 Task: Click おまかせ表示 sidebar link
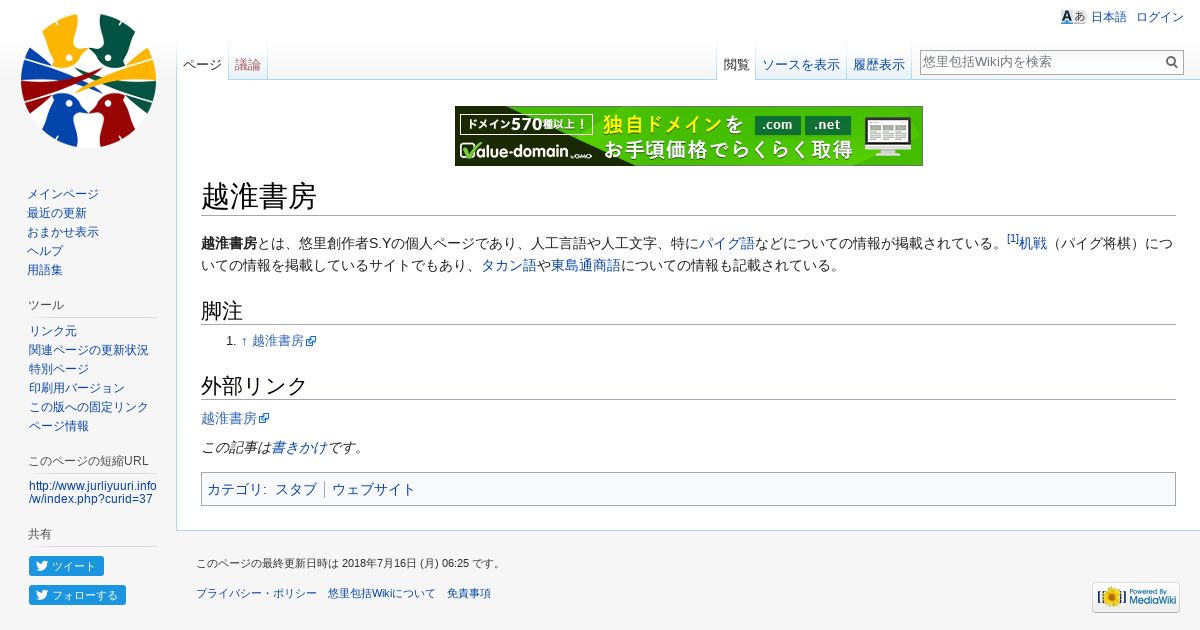63,232
